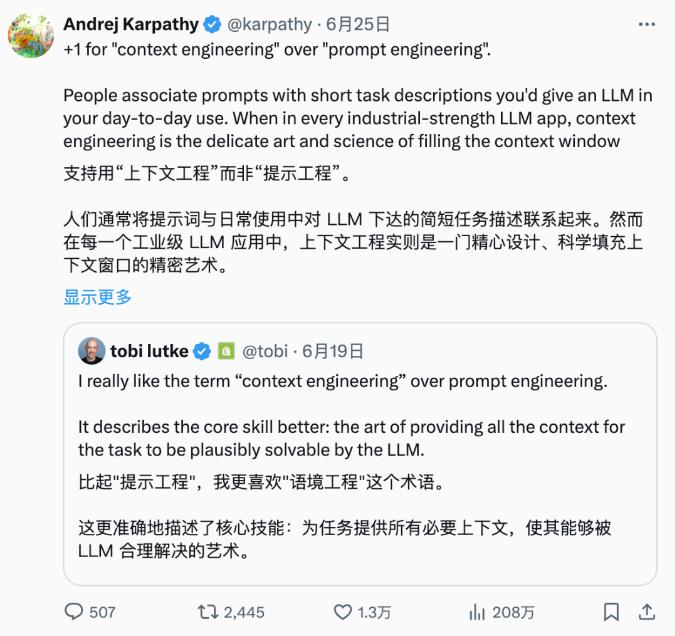The height and width of the screenshot is (636, 675).
Task: Click the 6月19日 quoted post date
Action: [333, 351]
